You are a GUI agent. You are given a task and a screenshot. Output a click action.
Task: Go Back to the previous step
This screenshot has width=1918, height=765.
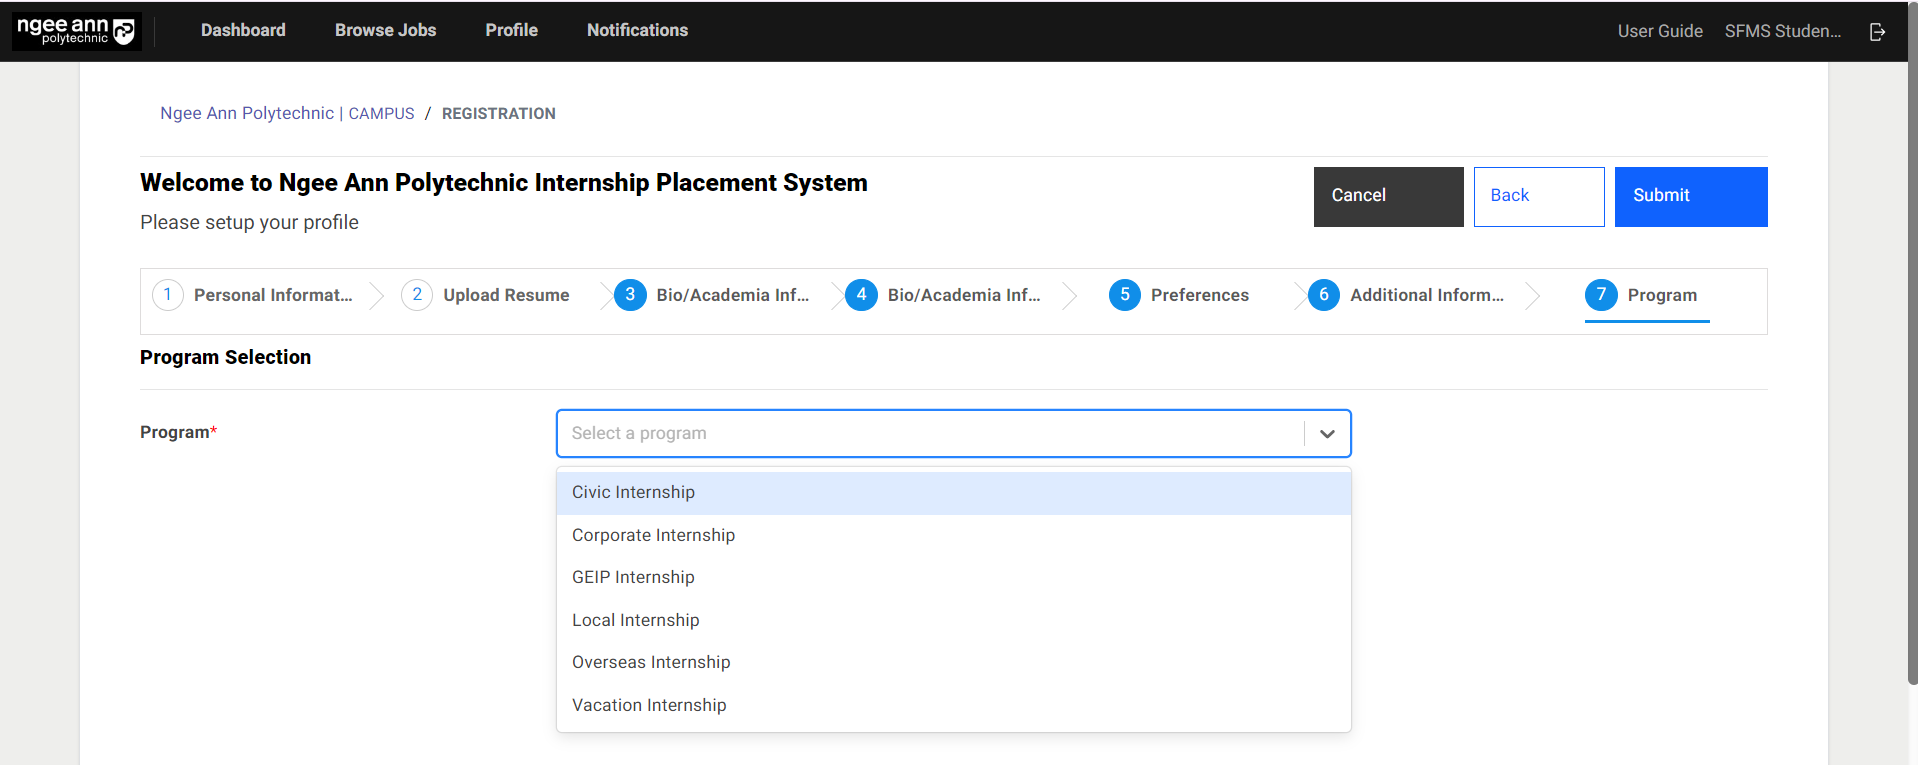(1538, 196)
